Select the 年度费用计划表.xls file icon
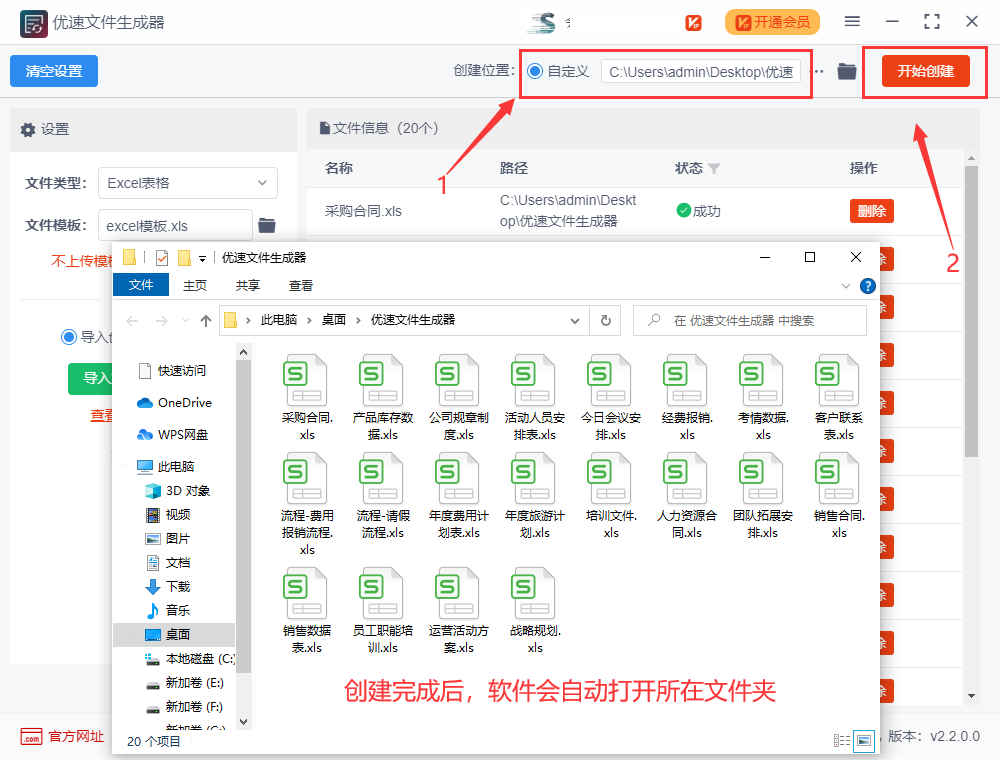Viewport: 1000px width, 760px height. click(x=457, y=478)
